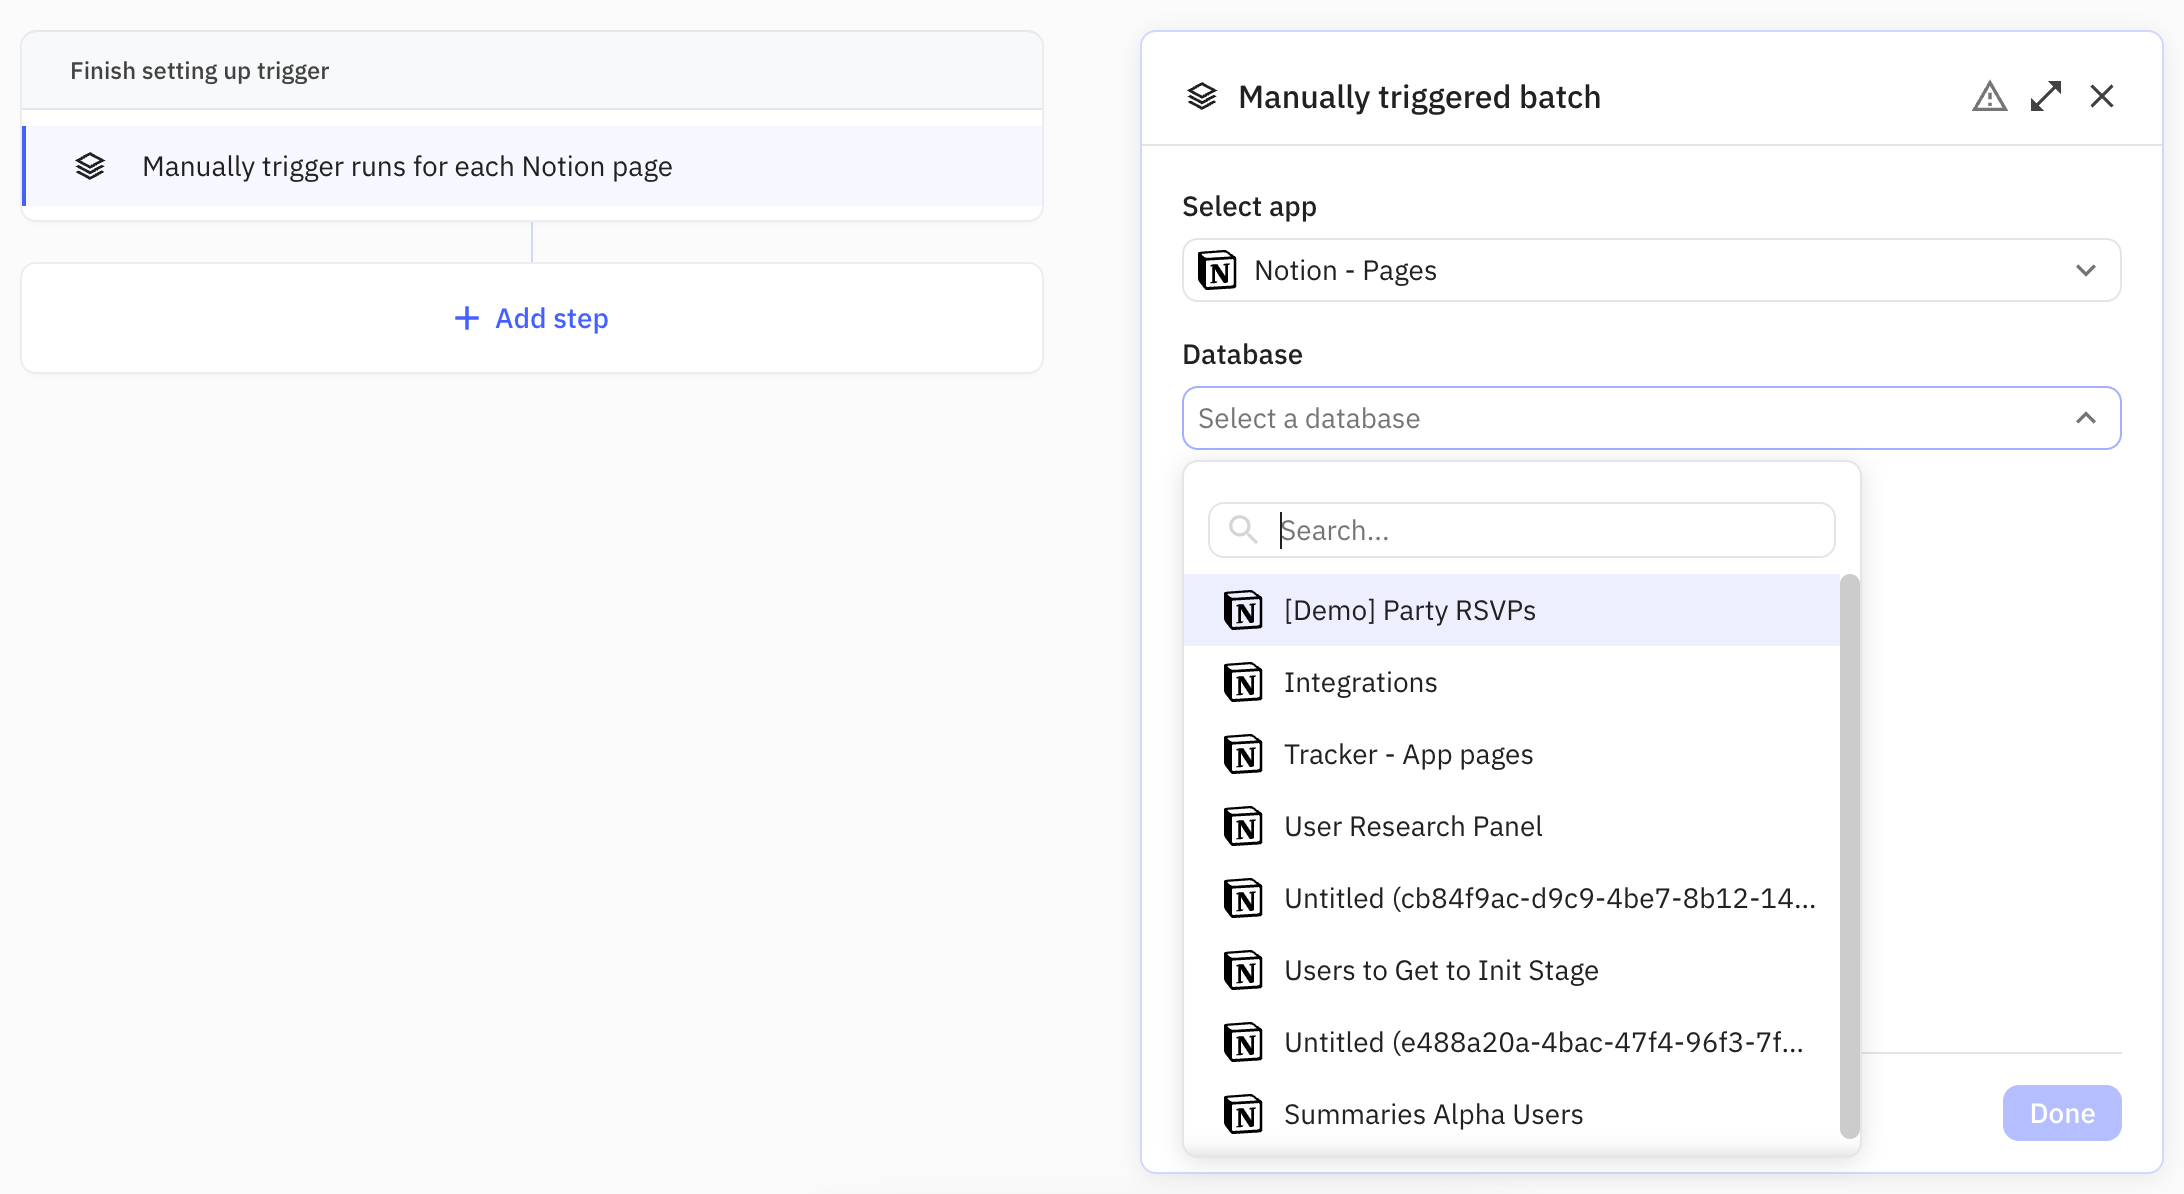Close the Manually triggered batch panel

pos(2101,97)
